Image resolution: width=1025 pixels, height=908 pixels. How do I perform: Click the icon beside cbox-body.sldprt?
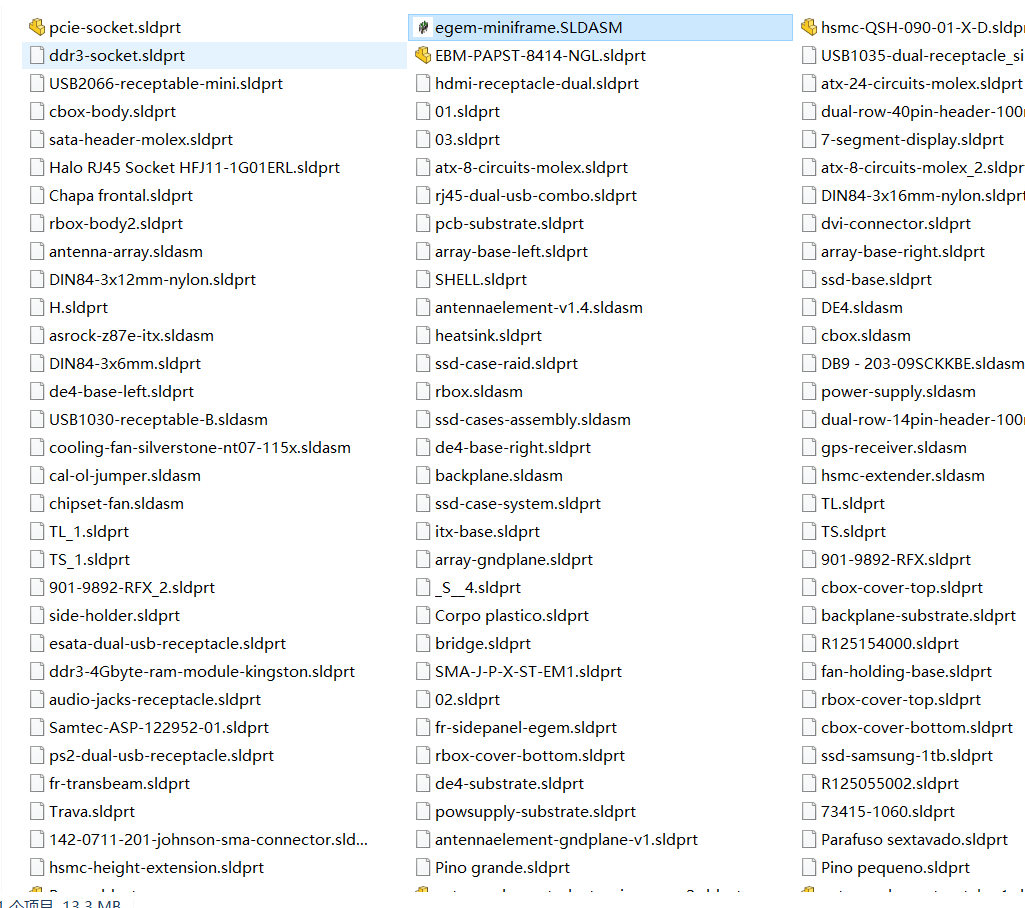pyautogui.click(x=37, y=112)
